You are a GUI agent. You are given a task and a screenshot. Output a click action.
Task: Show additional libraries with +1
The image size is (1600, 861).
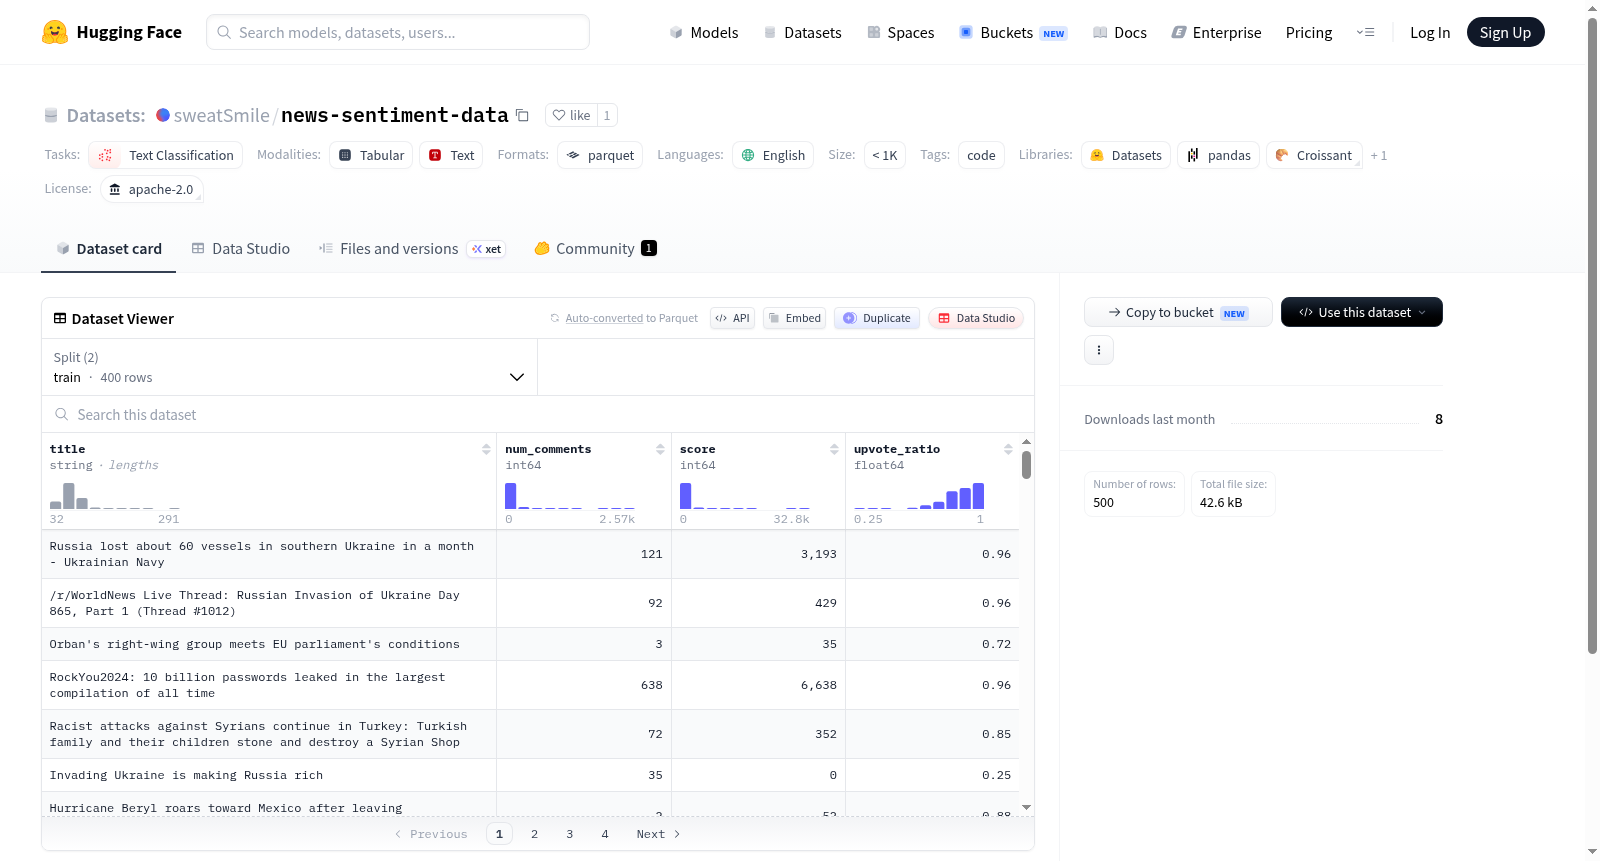[x=1379, y=155]
